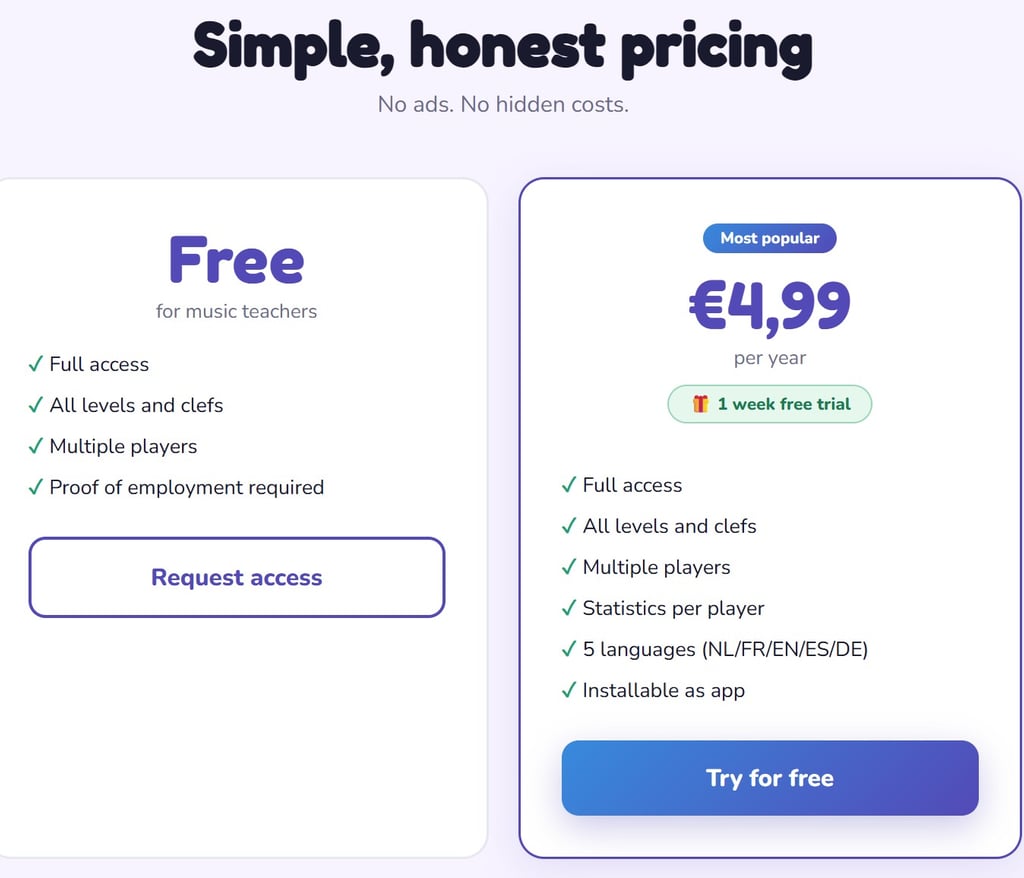Click the "All levels and clefs" checkmark in €4,99 plan
The image size is (1024, 878).
pos(569,526)
